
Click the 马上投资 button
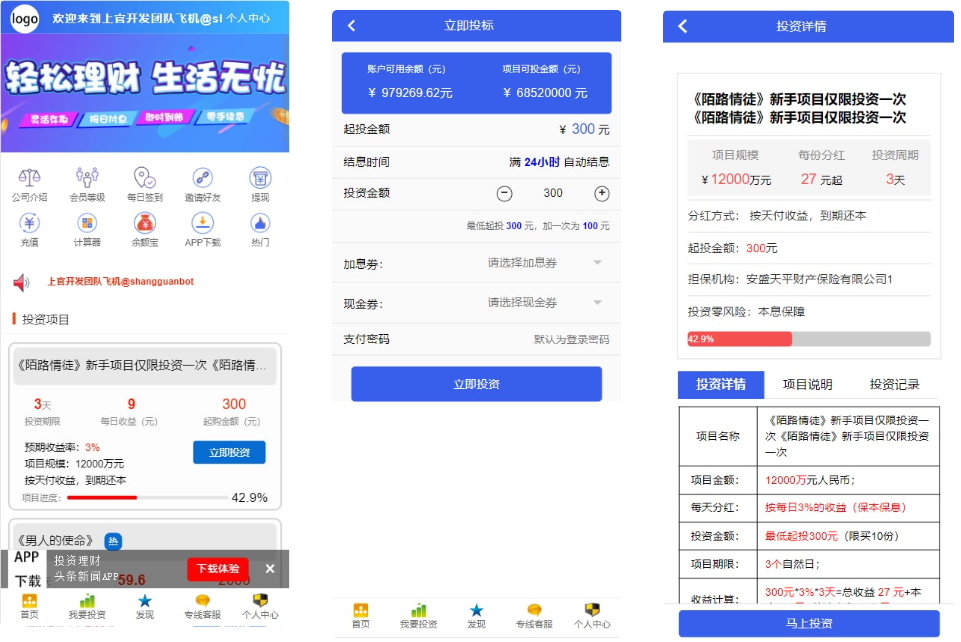pyautogui.click(x=807, y=624)
